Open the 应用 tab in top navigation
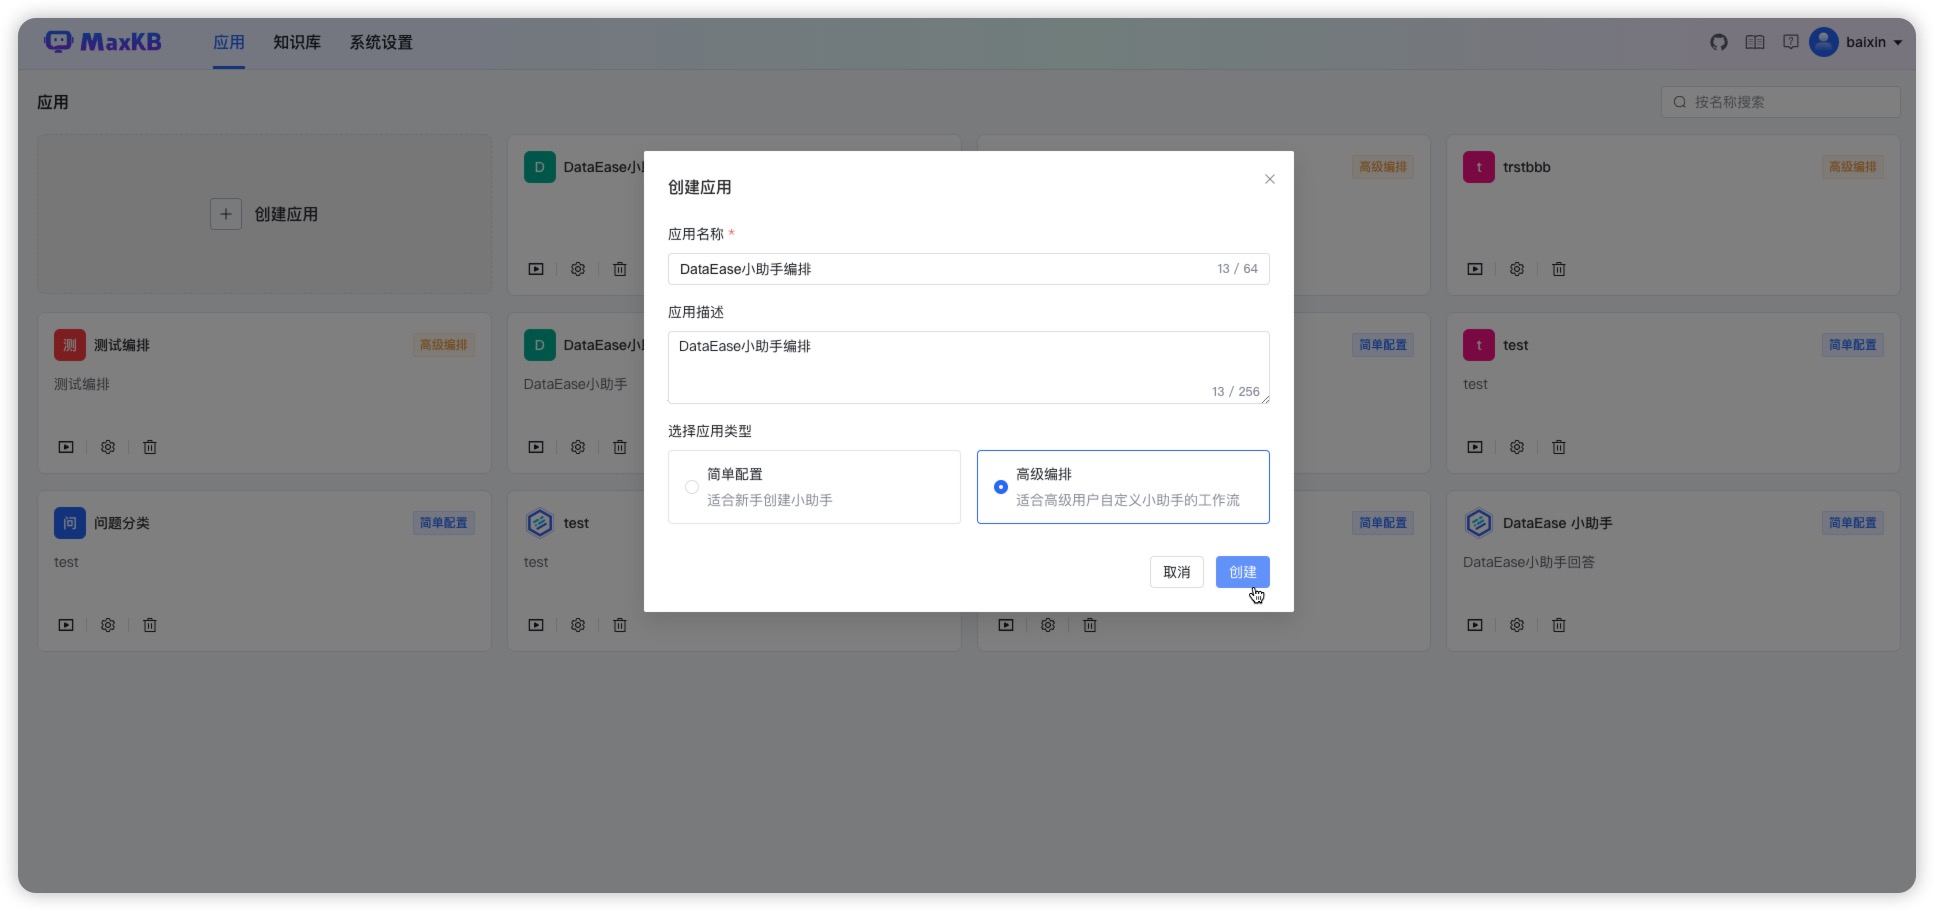 point(229,42)
